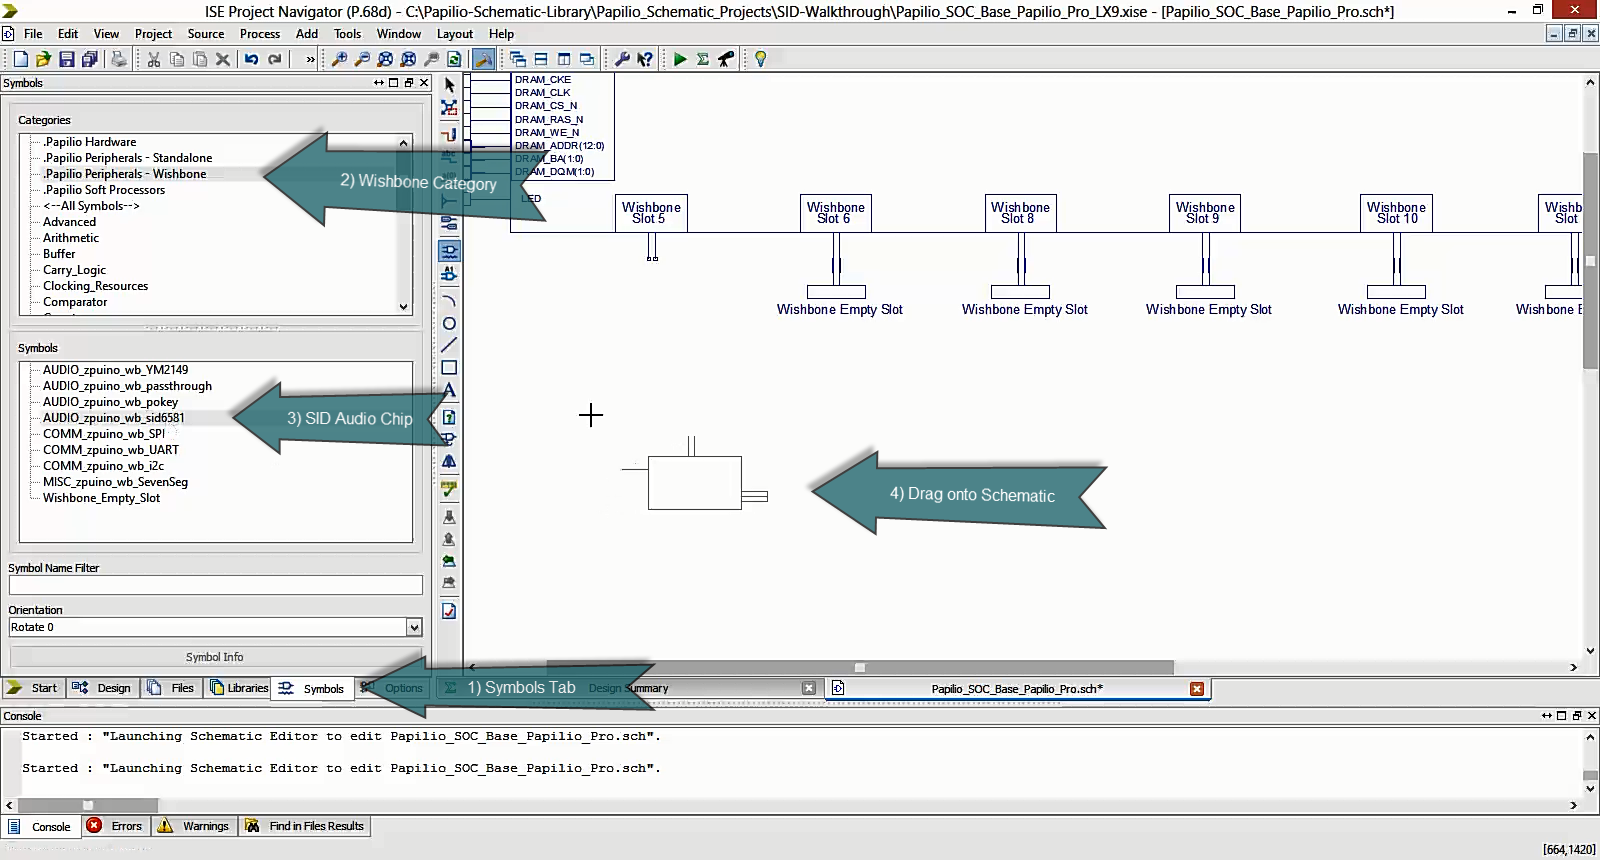Click the green Run arrow icon

click(x=680, y=59)
